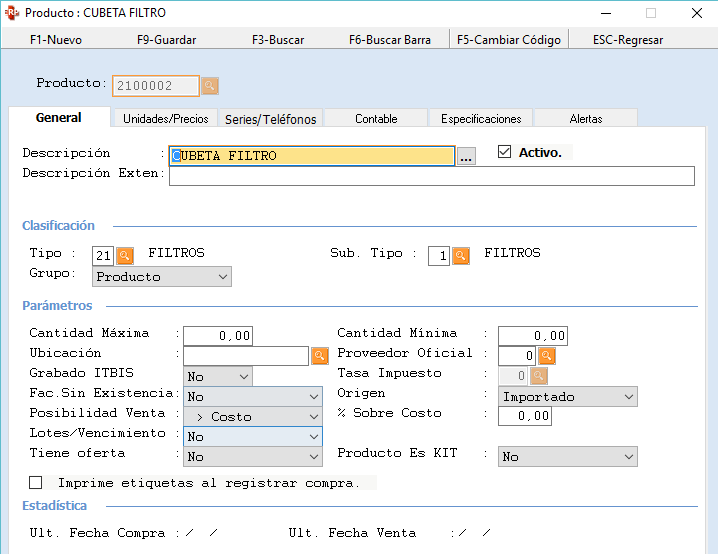Screen dimensions: 718x554
Task: Click Tasa Impuesto lookup icon
Action: coord(539,375)
